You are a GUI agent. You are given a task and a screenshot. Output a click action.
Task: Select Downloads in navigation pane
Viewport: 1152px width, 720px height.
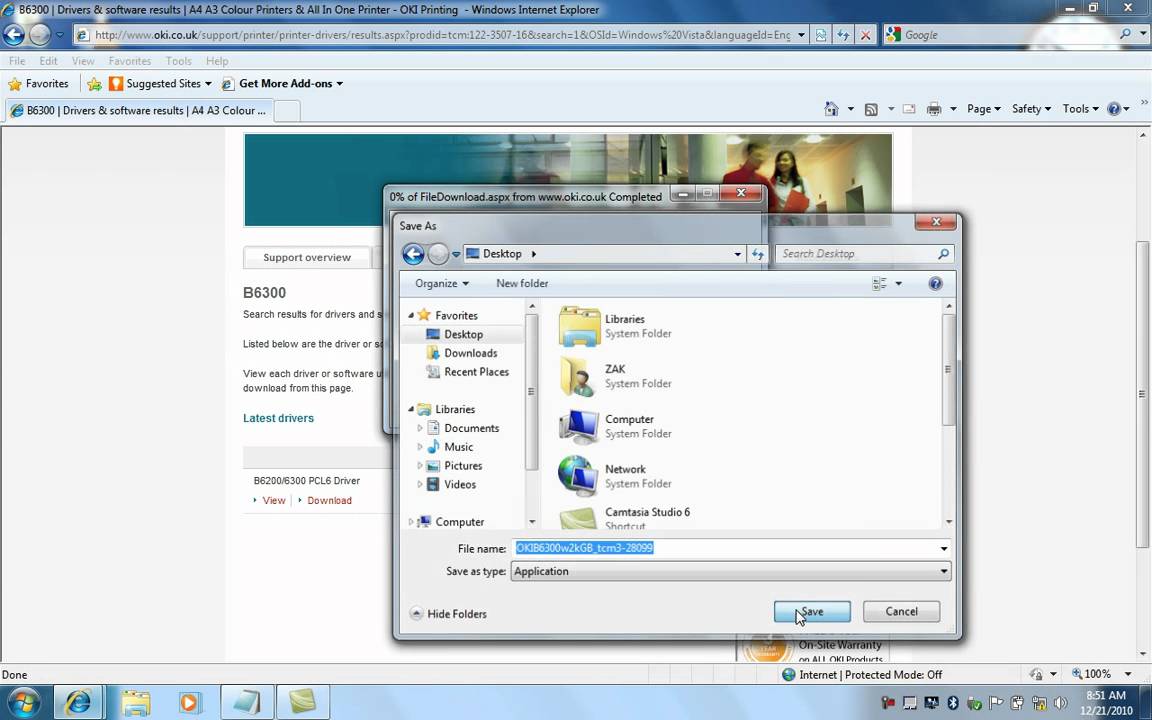(470, 353)
